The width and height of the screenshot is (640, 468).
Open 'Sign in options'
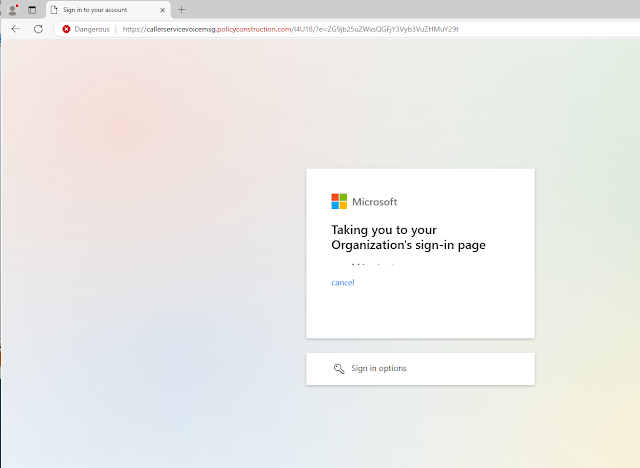420,369
